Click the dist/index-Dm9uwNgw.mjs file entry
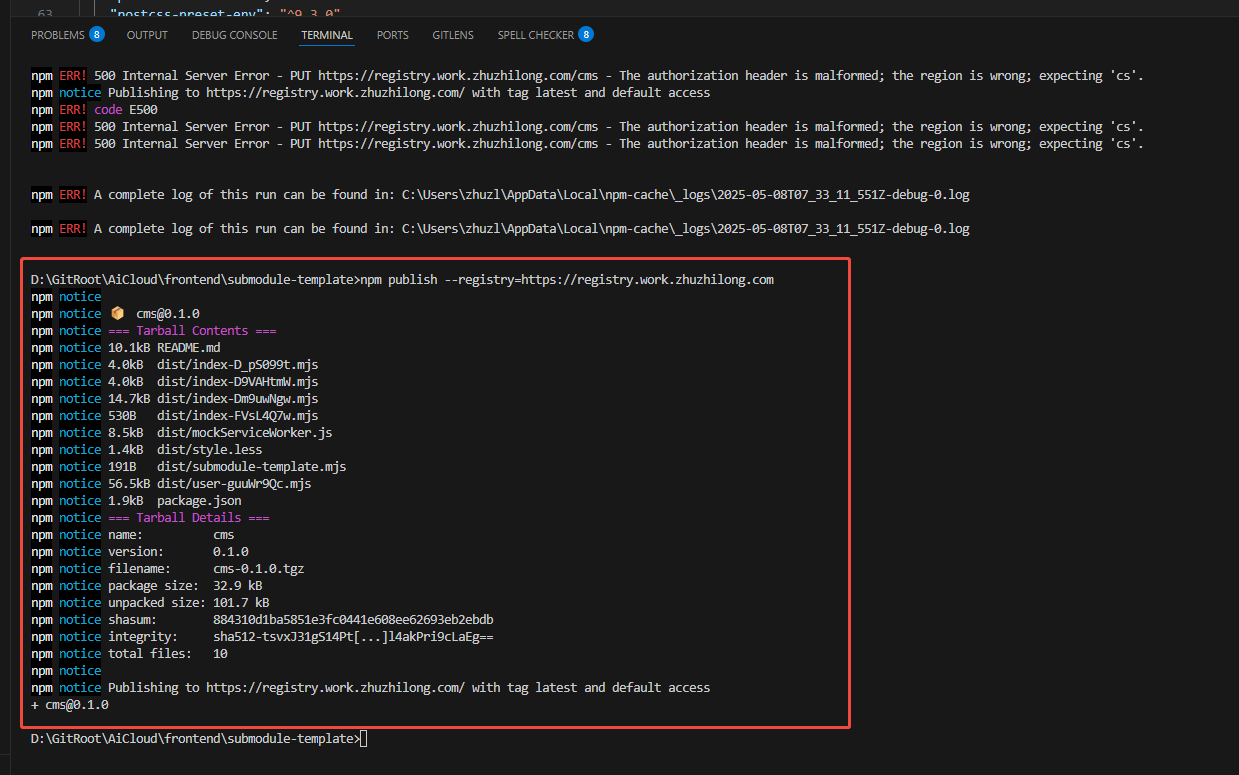The height and width of the screenshot is (775, 1239). (x=238, y=399)
